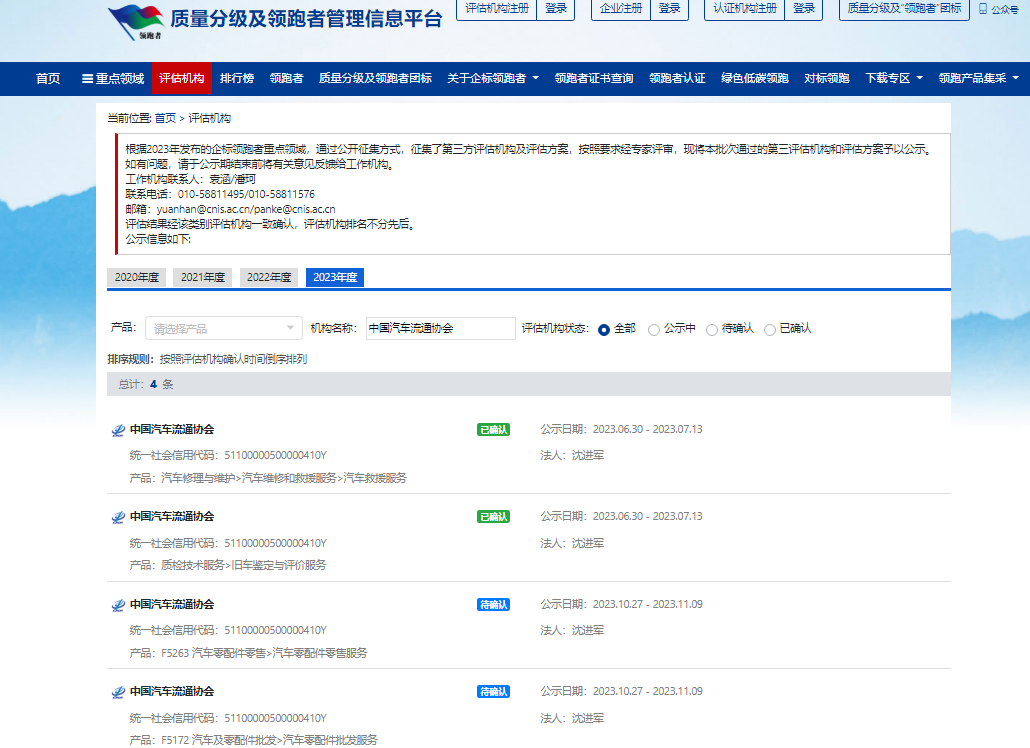Click the 机构名称 search input field
1030x748 pixels.
(440, 328)
